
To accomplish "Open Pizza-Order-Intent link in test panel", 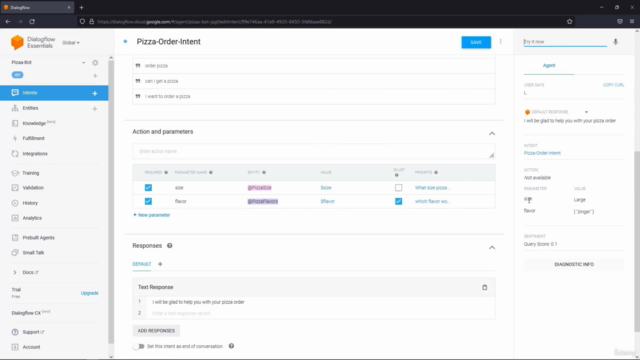I will click(x=542, y=153).
